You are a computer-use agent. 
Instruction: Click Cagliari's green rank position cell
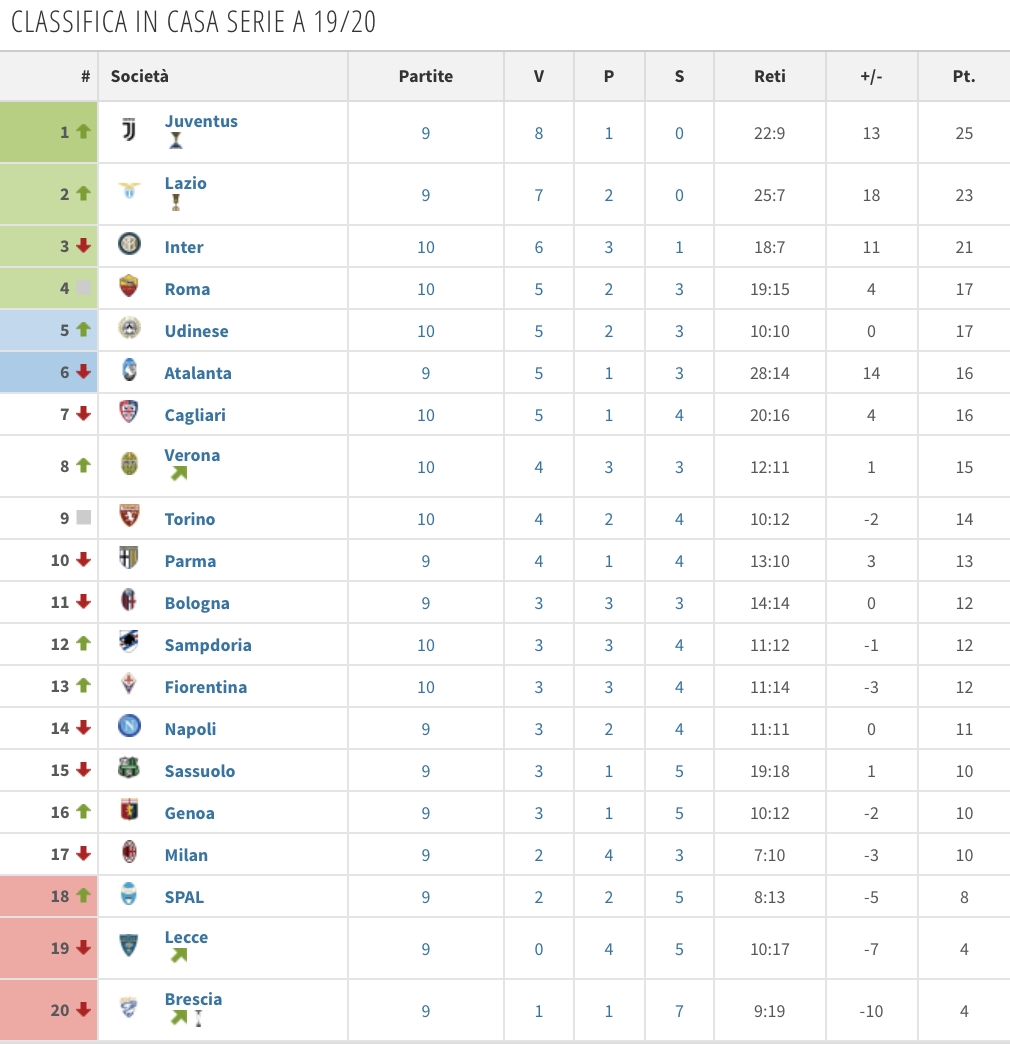(49, 414)
